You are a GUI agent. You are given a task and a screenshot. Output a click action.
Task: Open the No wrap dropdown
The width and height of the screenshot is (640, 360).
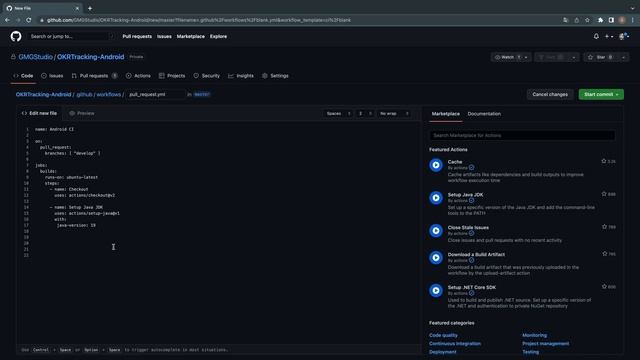click(394, 113)
